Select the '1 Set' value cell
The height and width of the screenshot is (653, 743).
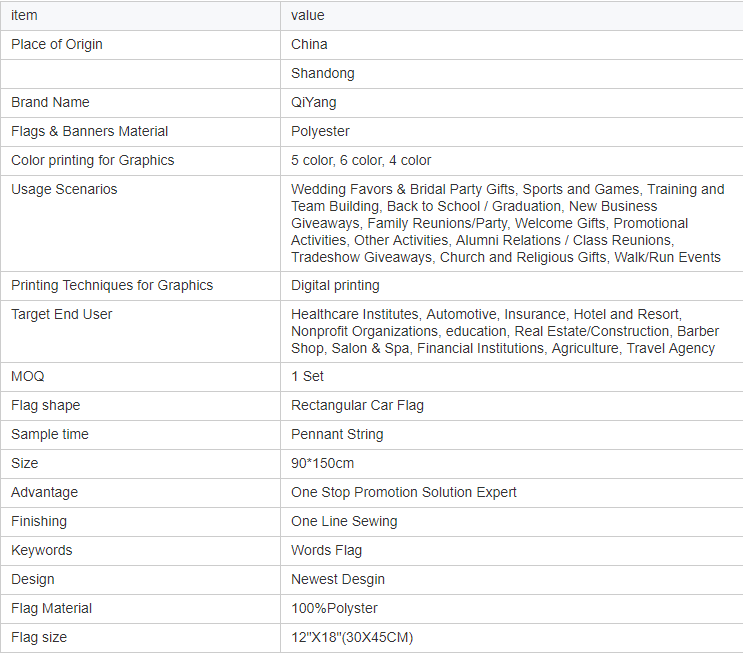coord(307,376)
